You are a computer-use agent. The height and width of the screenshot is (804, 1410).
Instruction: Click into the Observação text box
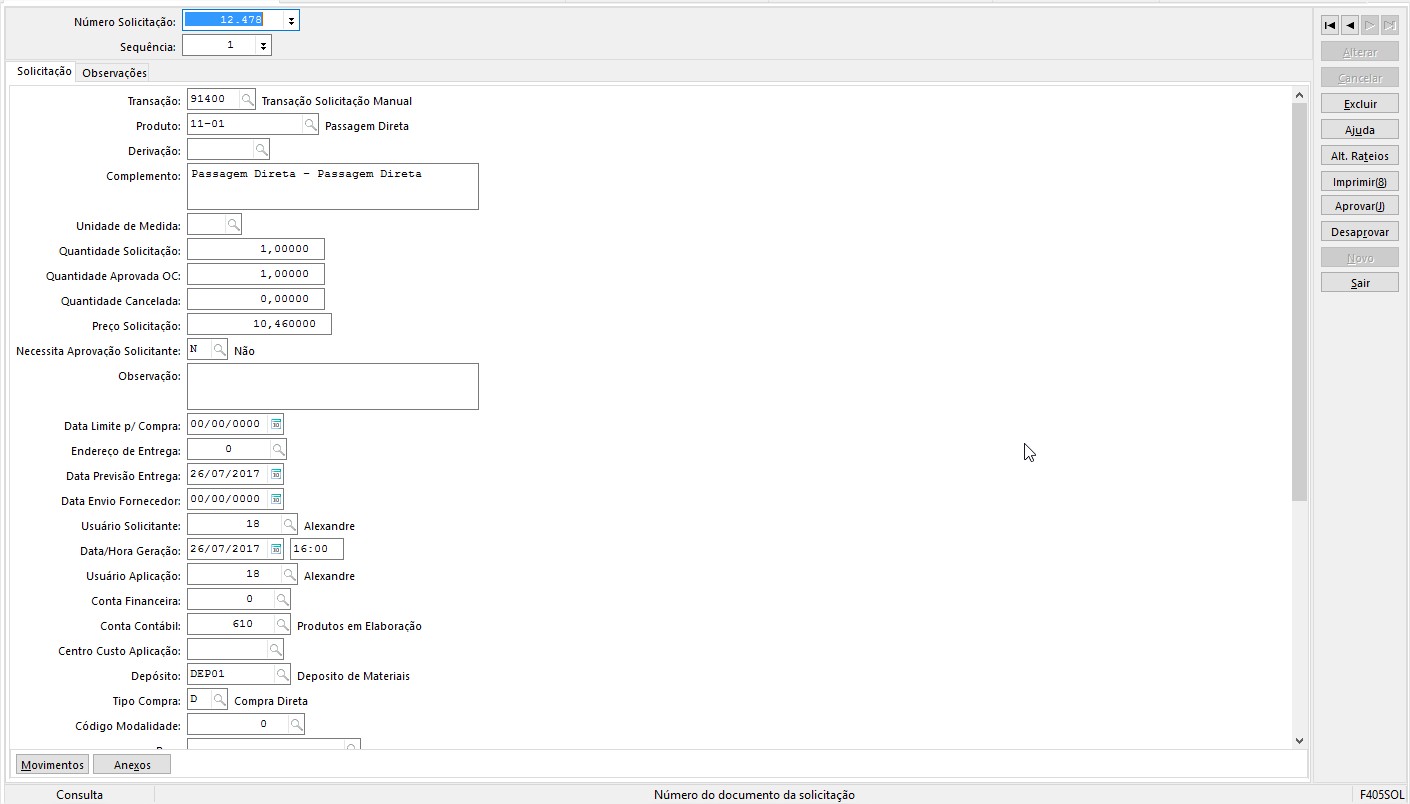332,386
